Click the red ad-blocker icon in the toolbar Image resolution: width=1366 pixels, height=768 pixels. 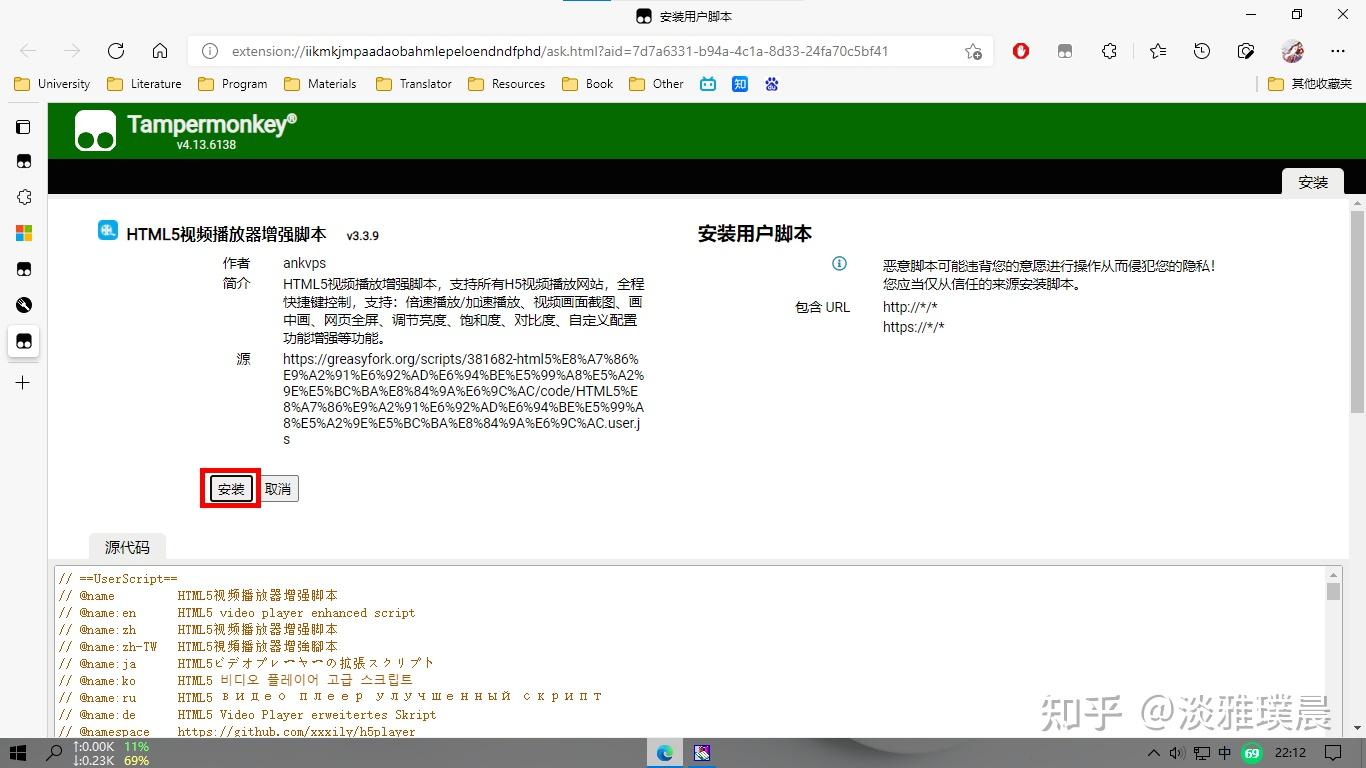(1021, 50)
